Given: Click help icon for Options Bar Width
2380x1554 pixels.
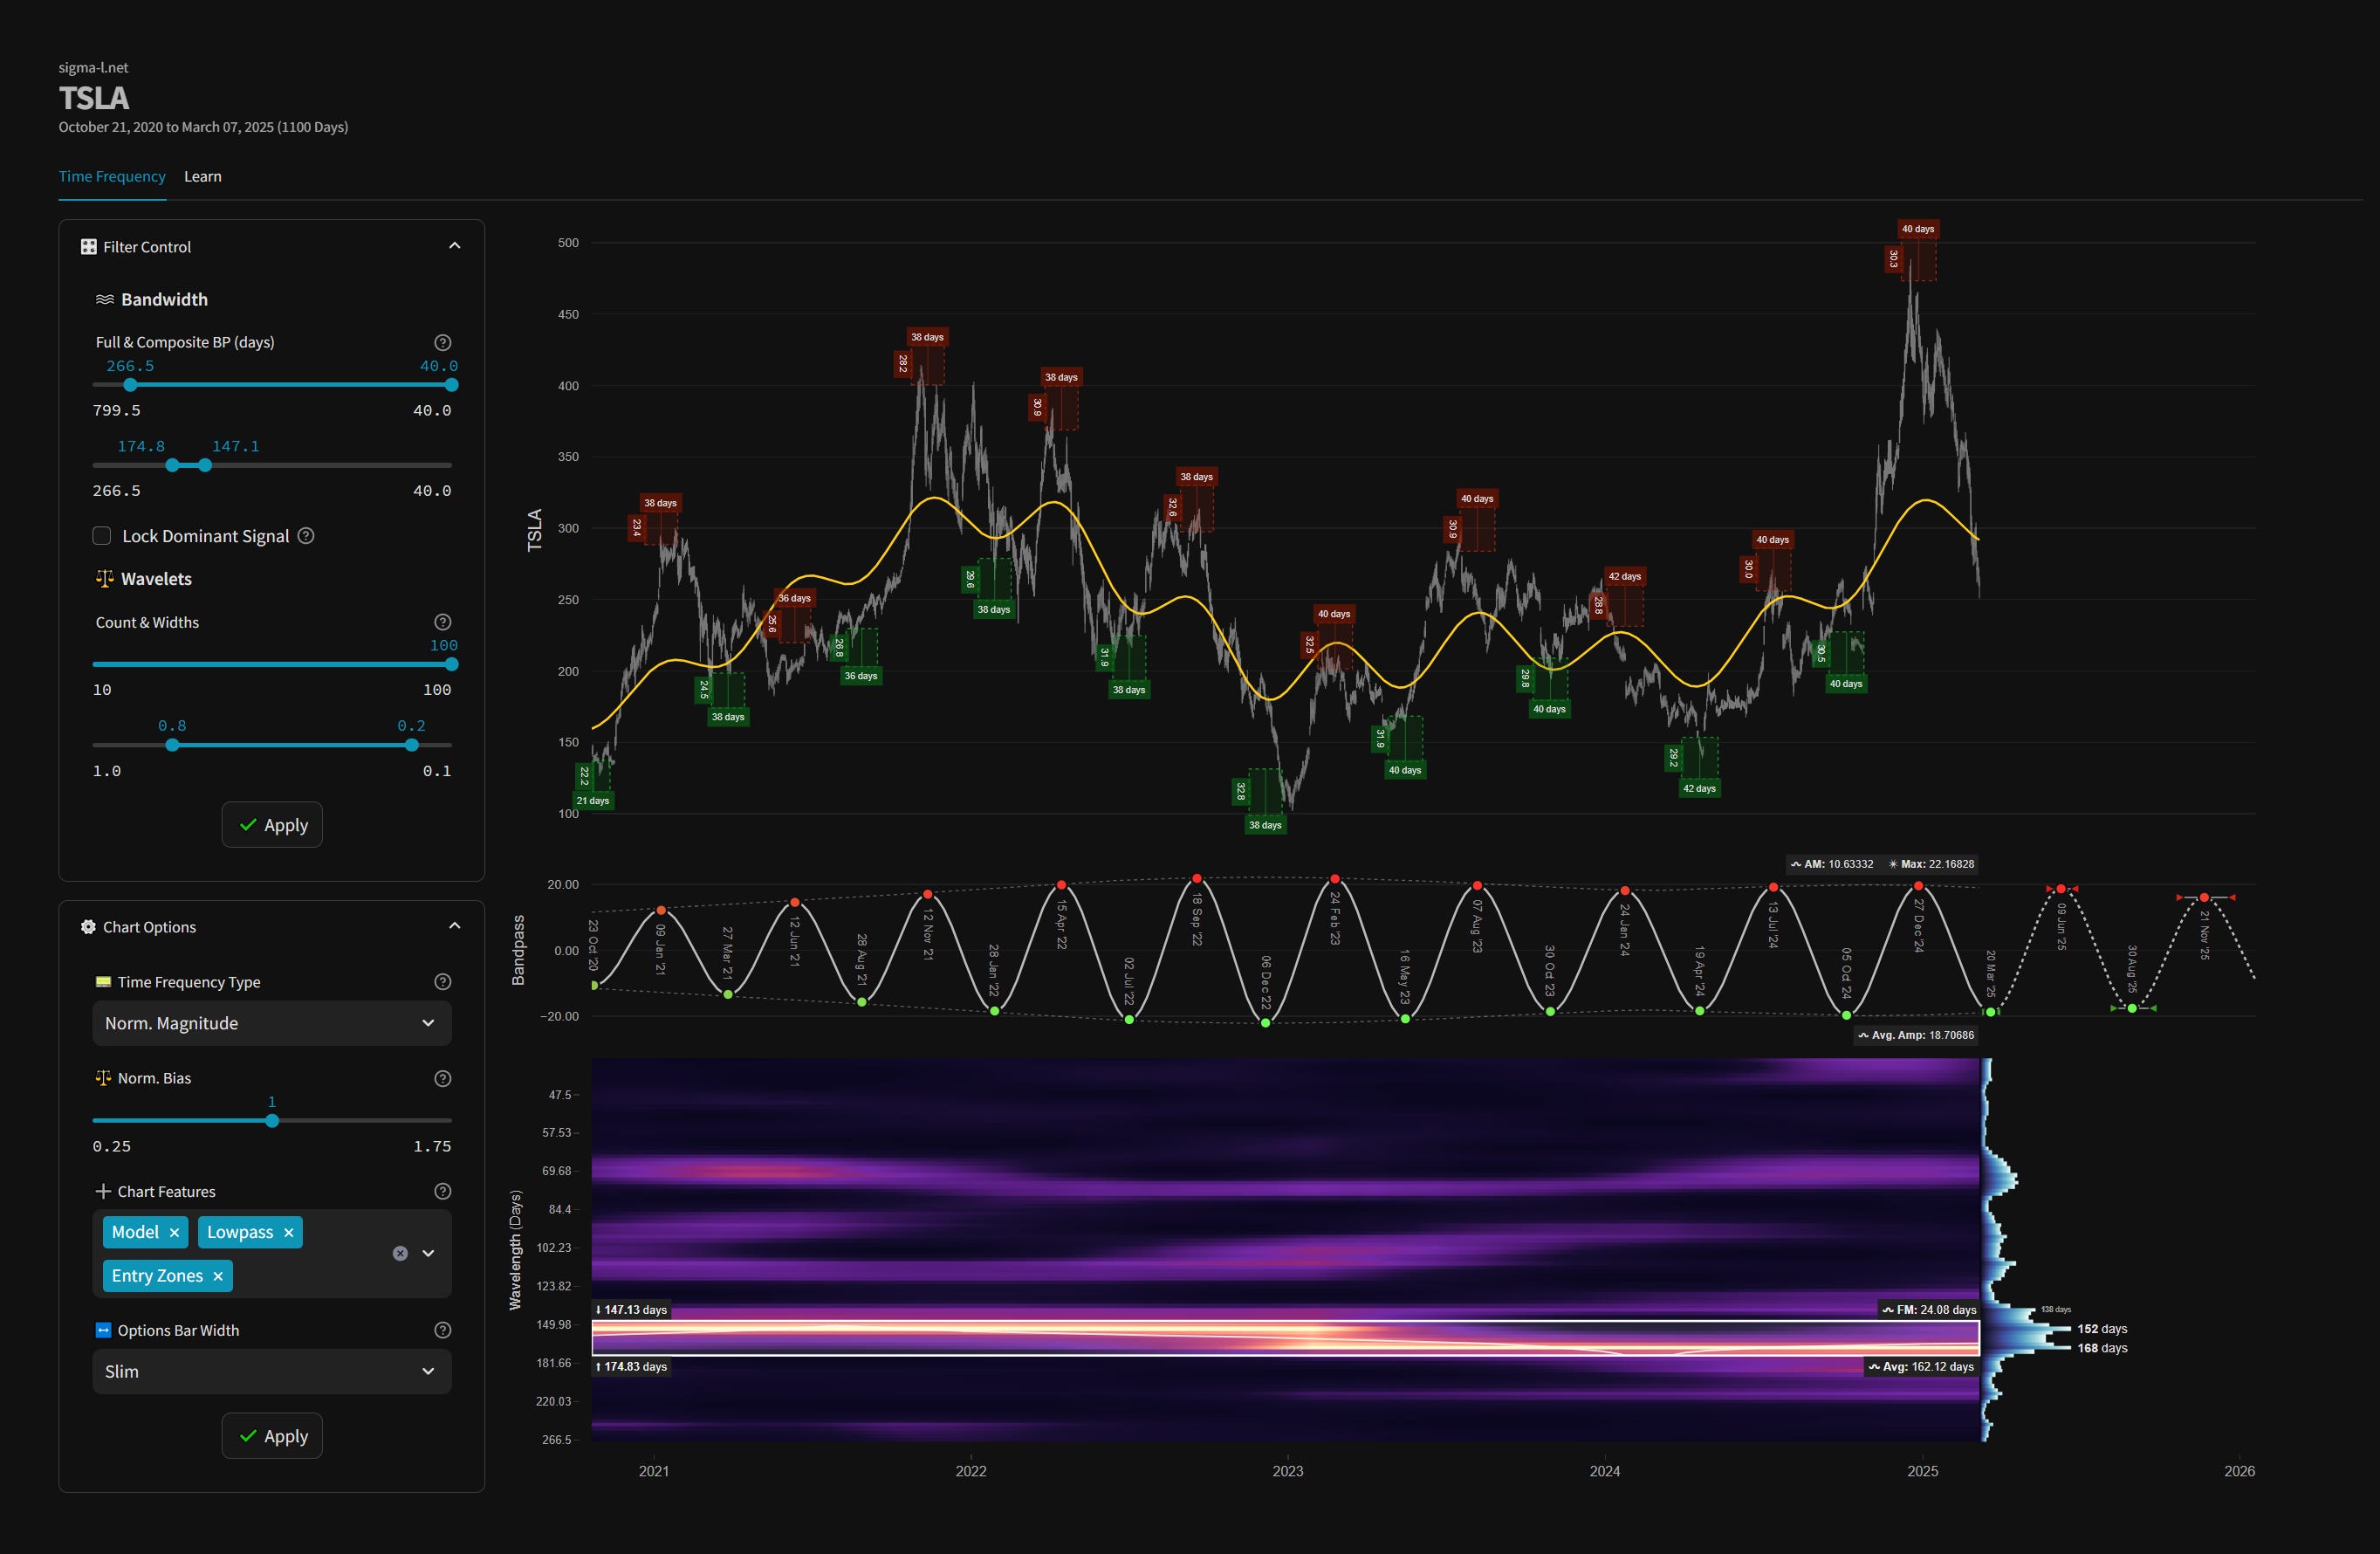Looking at the screenshot, I should click(x=442, y=1330).
